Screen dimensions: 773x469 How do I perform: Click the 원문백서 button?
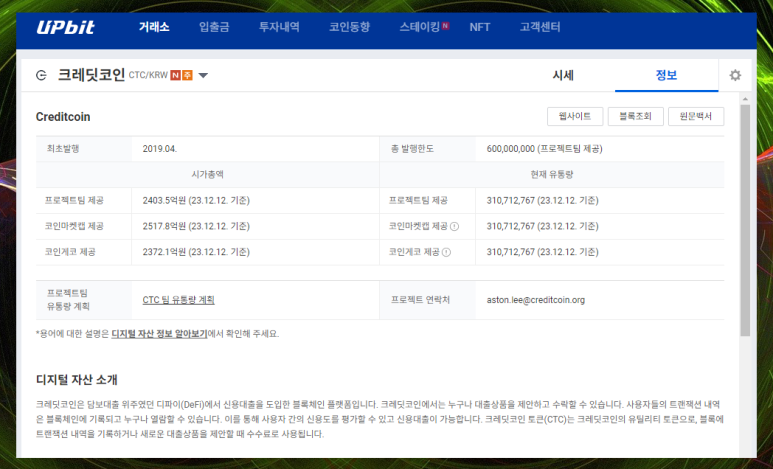click(696, 116)
